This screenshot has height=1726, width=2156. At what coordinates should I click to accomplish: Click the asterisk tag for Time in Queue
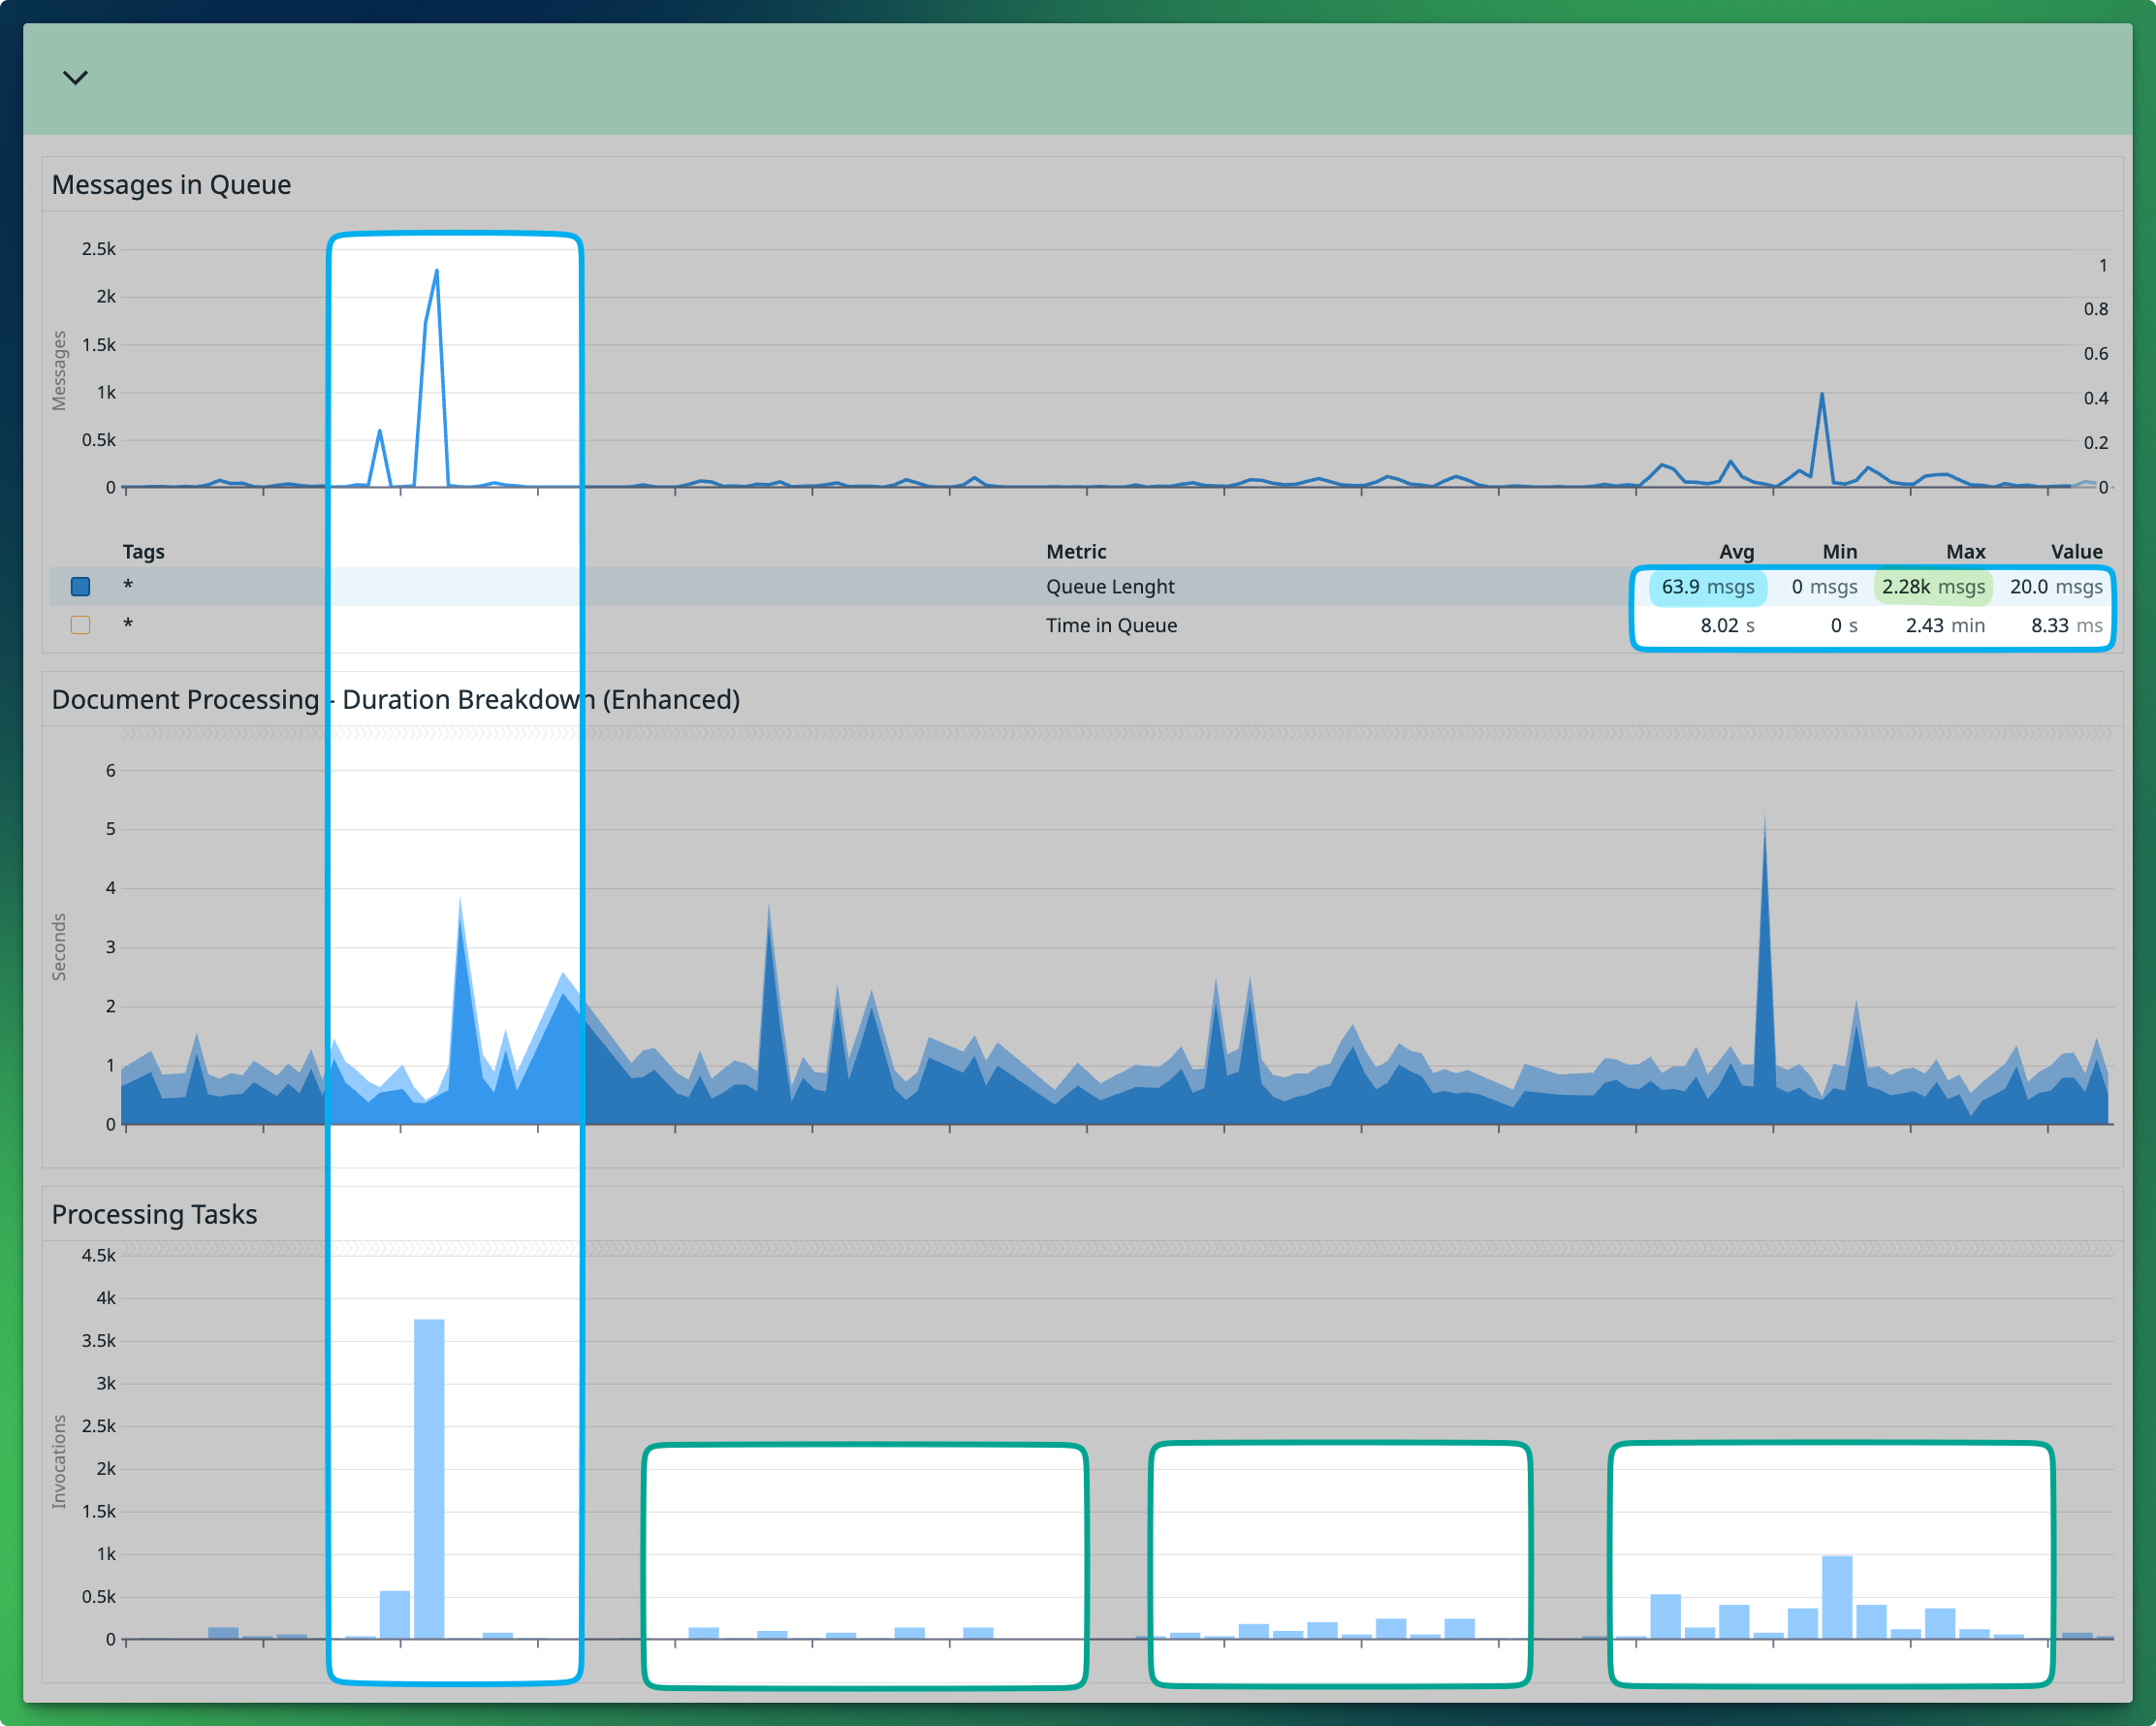tap(127, 624)
